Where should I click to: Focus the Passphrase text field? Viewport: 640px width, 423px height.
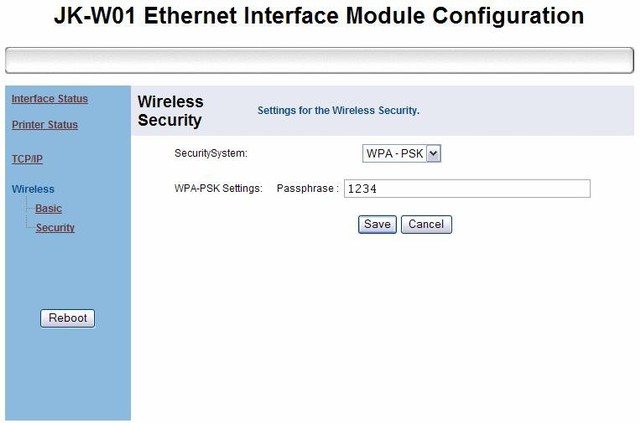466,189
